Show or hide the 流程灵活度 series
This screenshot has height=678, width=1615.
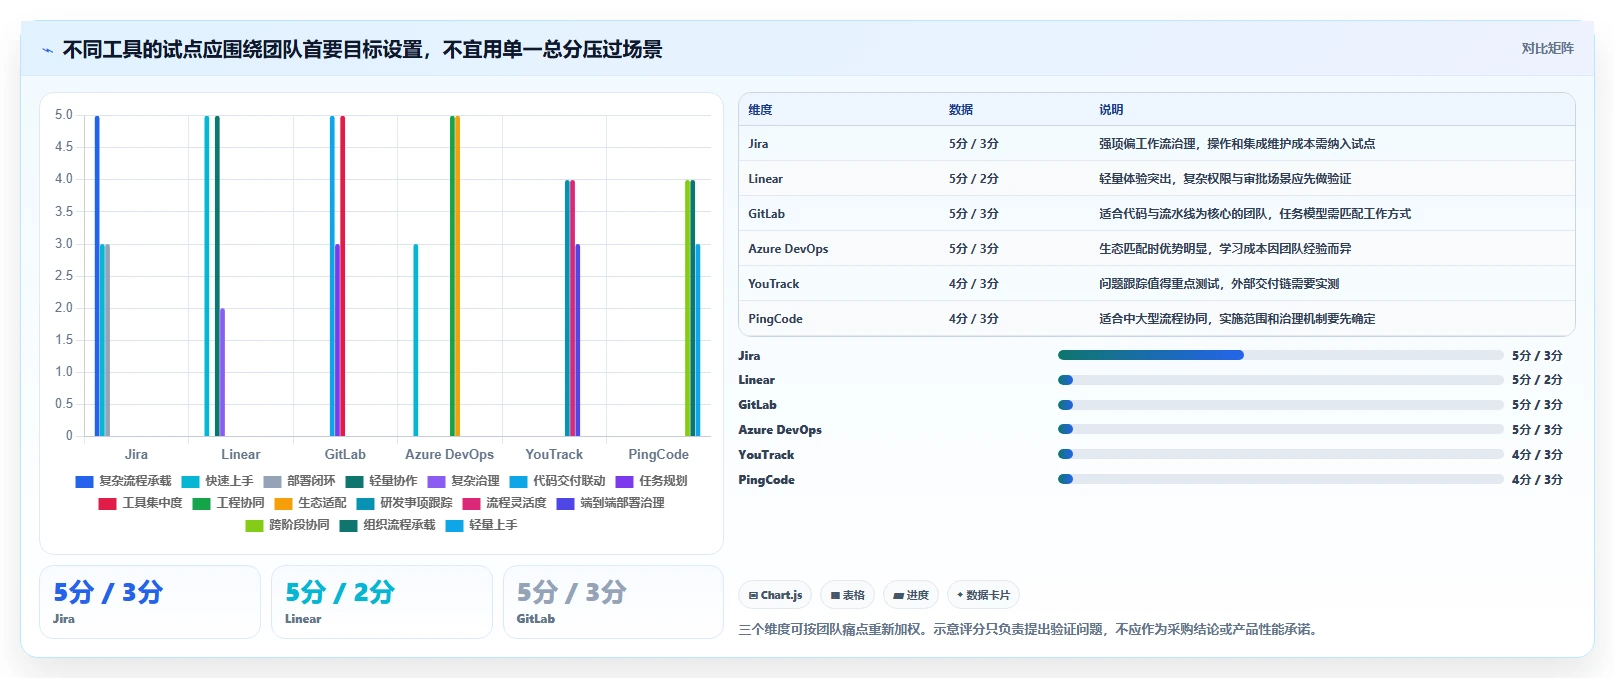tap(504, 503)
